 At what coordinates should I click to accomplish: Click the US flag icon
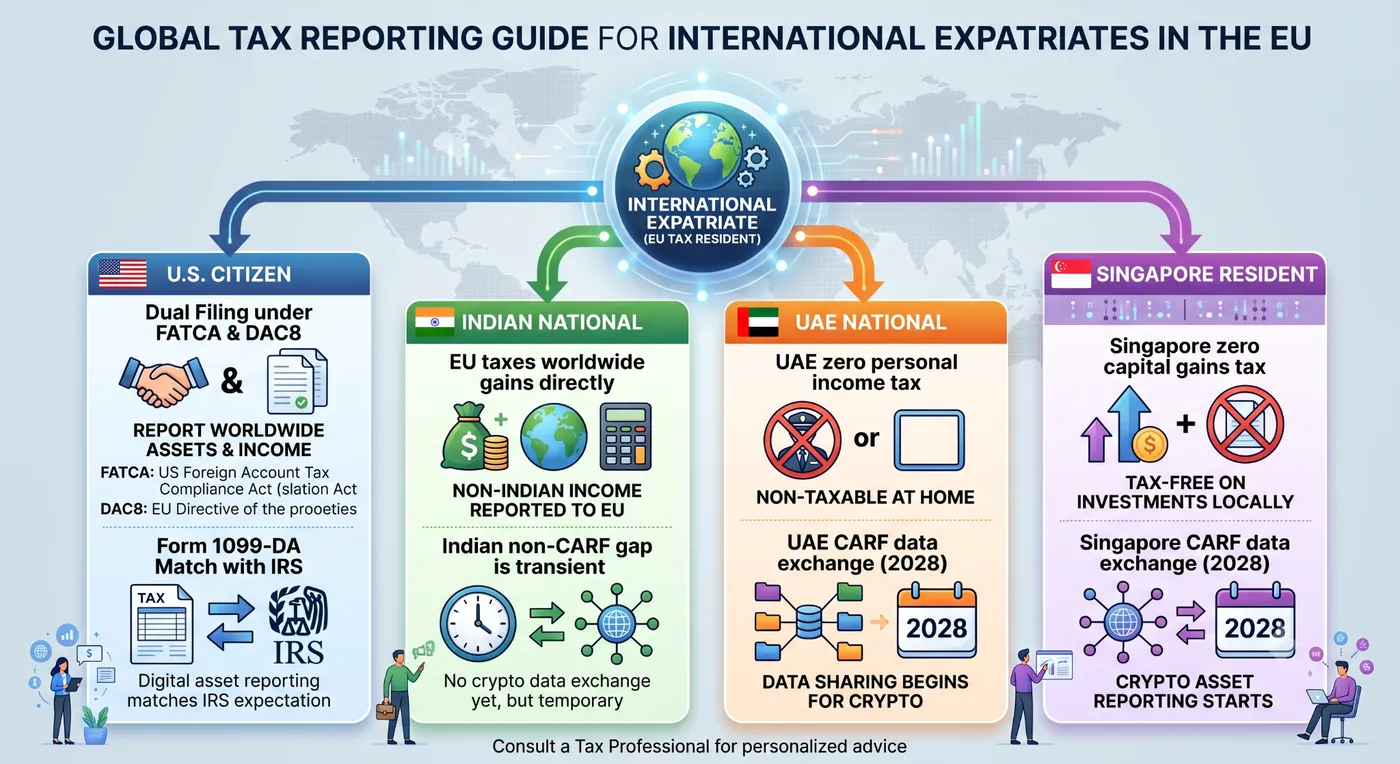[x=123, y=273]
